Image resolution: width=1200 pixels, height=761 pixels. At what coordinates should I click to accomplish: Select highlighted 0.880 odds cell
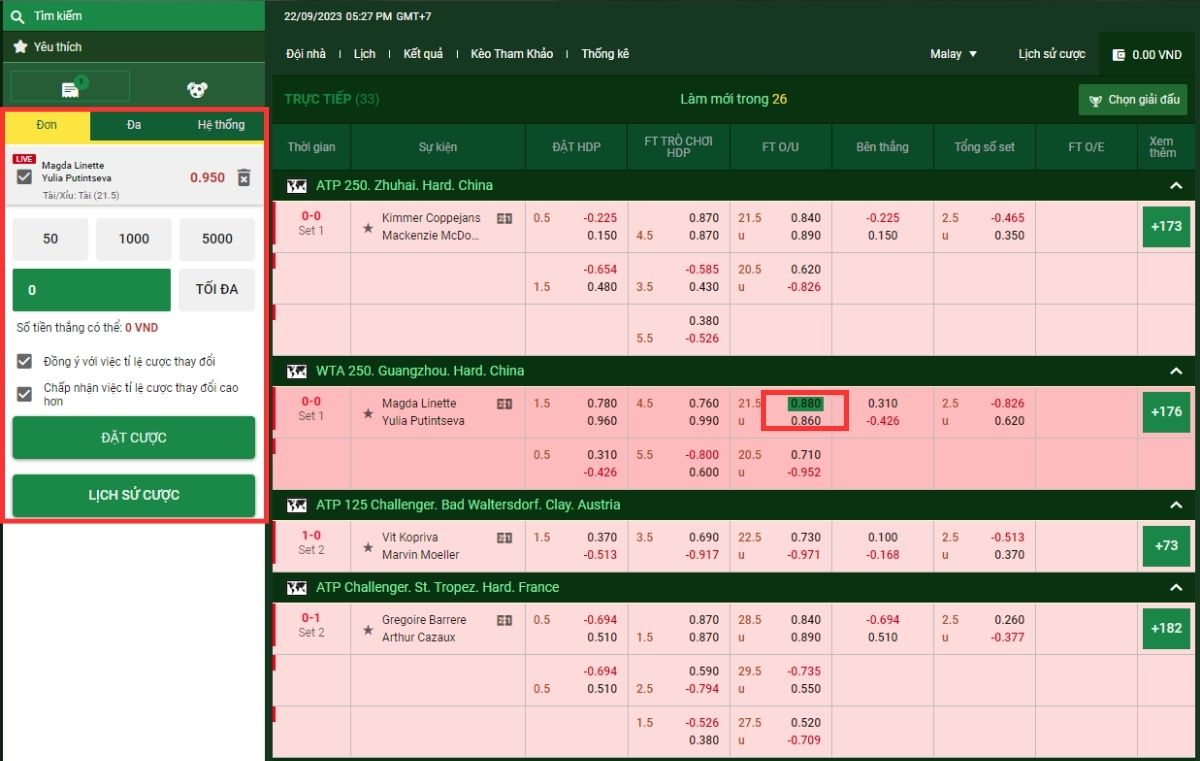805,404
